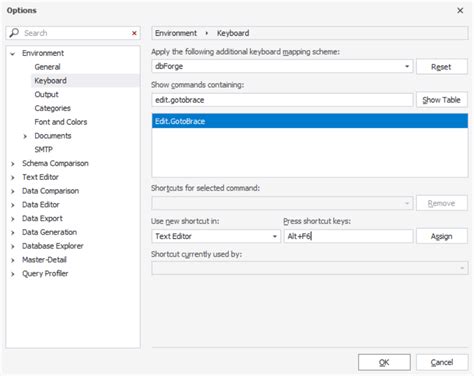The height and width of the screenshot is (376, 474).
Task: Select the Documents tree item
Action: pyautogui.click(x=53, y=136)
